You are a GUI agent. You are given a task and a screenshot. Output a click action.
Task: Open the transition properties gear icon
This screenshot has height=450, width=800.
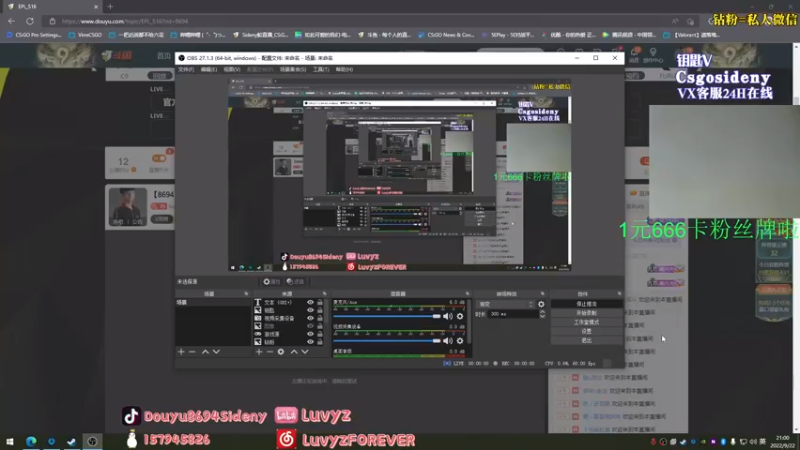541,304
